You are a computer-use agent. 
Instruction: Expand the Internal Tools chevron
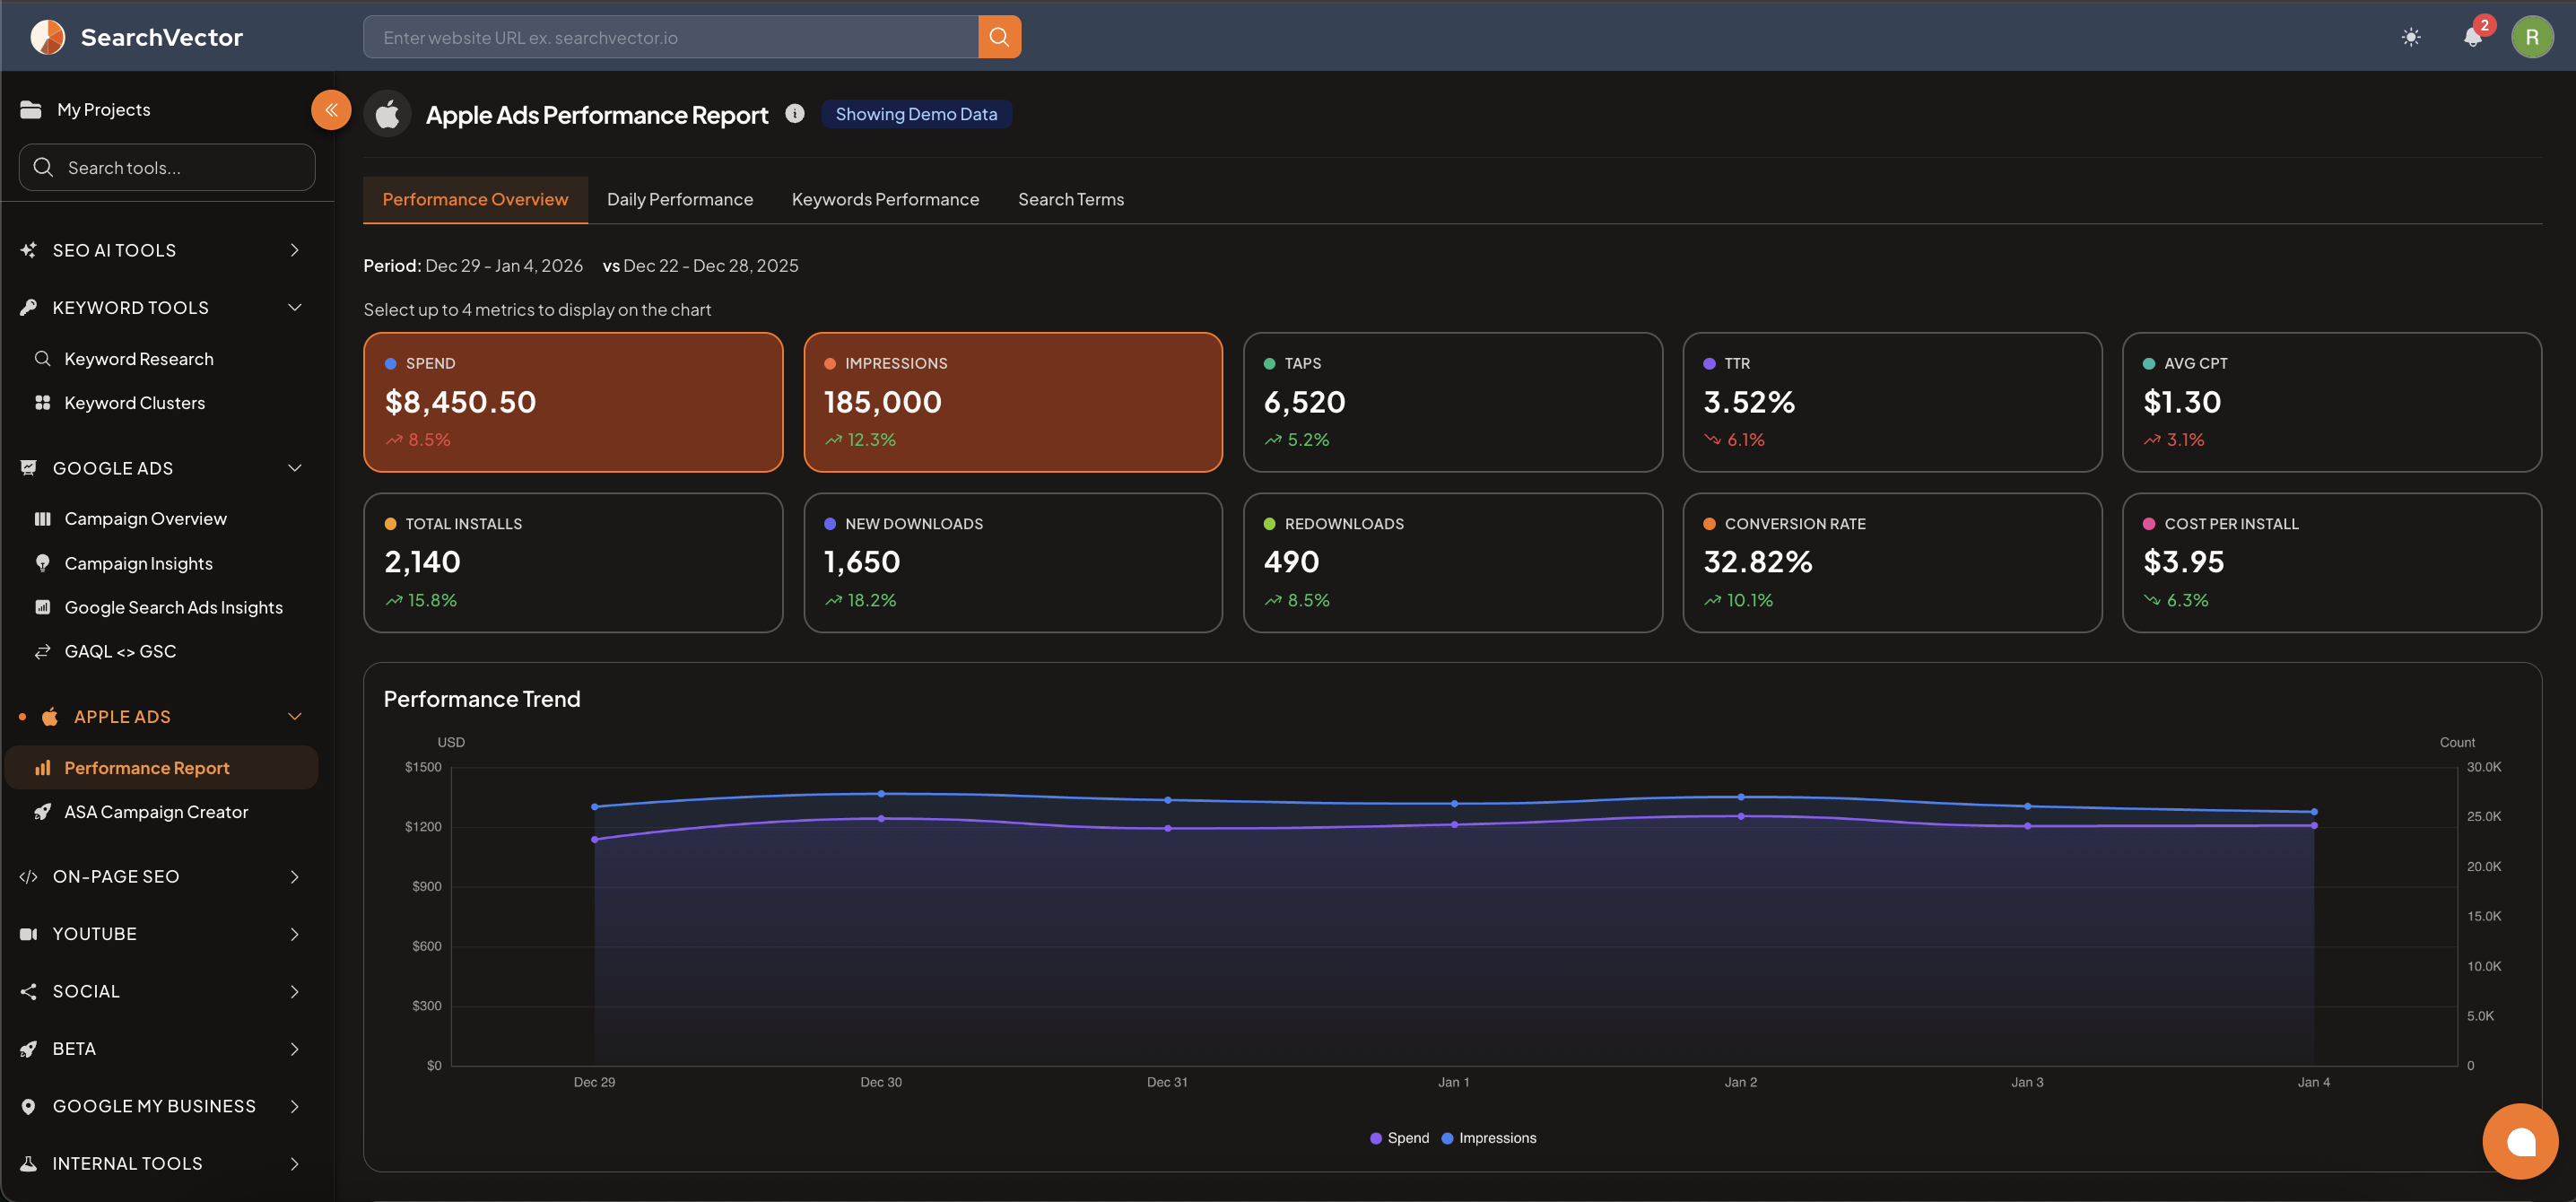coord(294,1164)
